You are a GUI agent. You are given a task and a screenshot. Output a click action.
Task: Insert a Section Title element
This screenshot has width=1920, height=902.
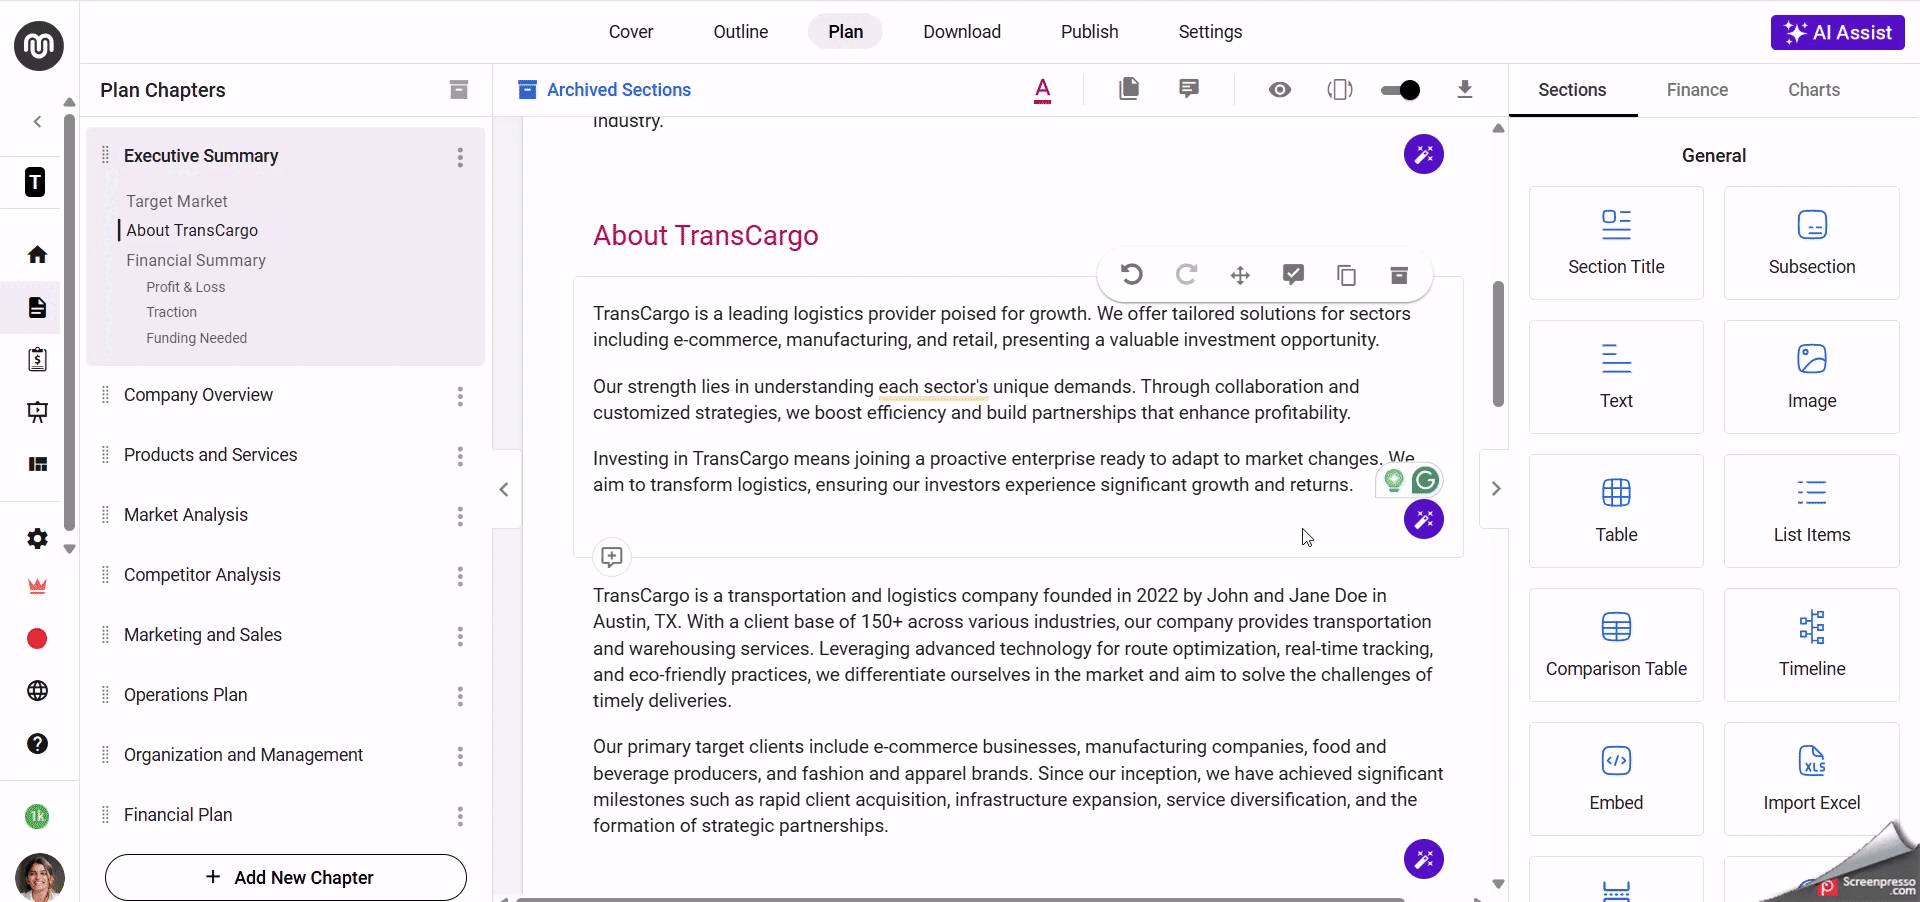(x=1616, y=243)
